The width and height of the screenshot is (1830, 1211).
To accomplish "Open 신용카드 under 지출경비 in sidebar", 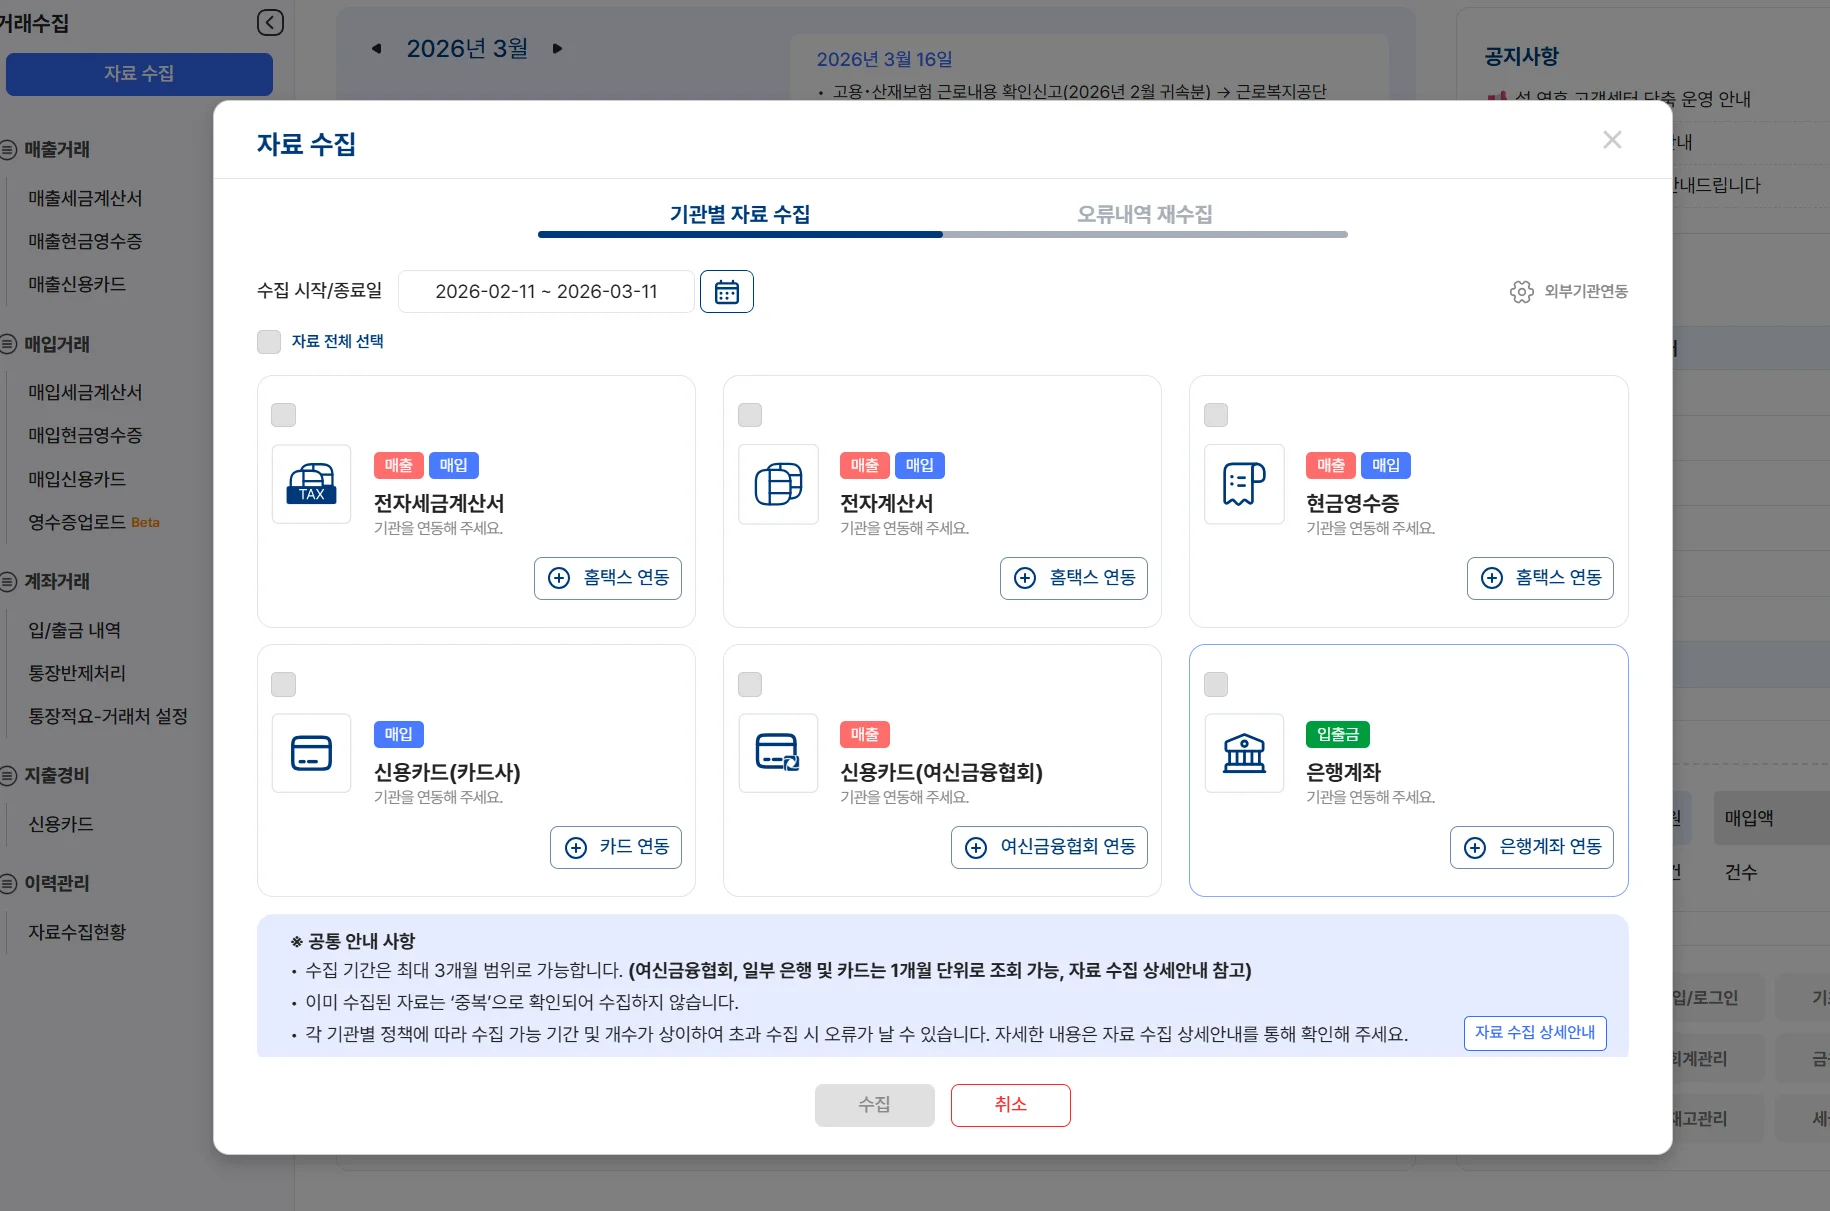I will pos(61,824).
